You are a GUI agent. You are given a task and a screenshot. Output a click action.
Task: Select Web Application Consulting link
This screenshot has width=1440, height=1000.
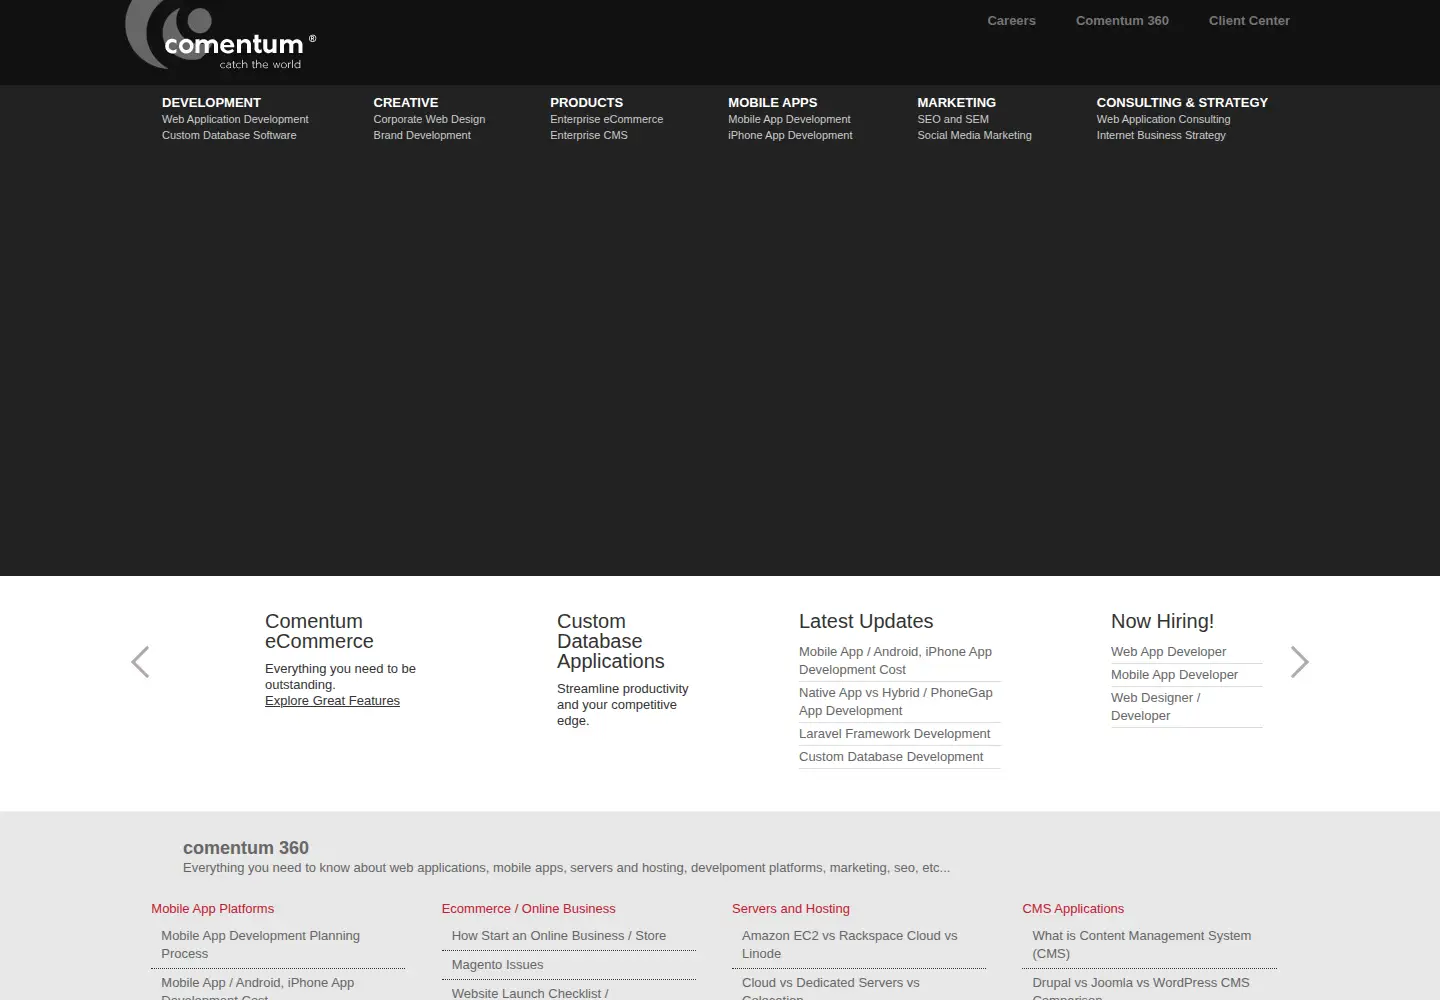tap(1163, 119)
